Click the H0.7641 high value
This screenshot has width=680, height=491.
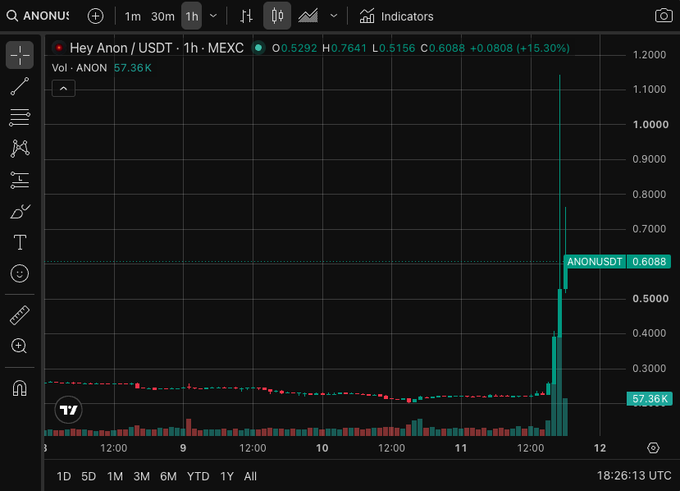tap(344, 48)
